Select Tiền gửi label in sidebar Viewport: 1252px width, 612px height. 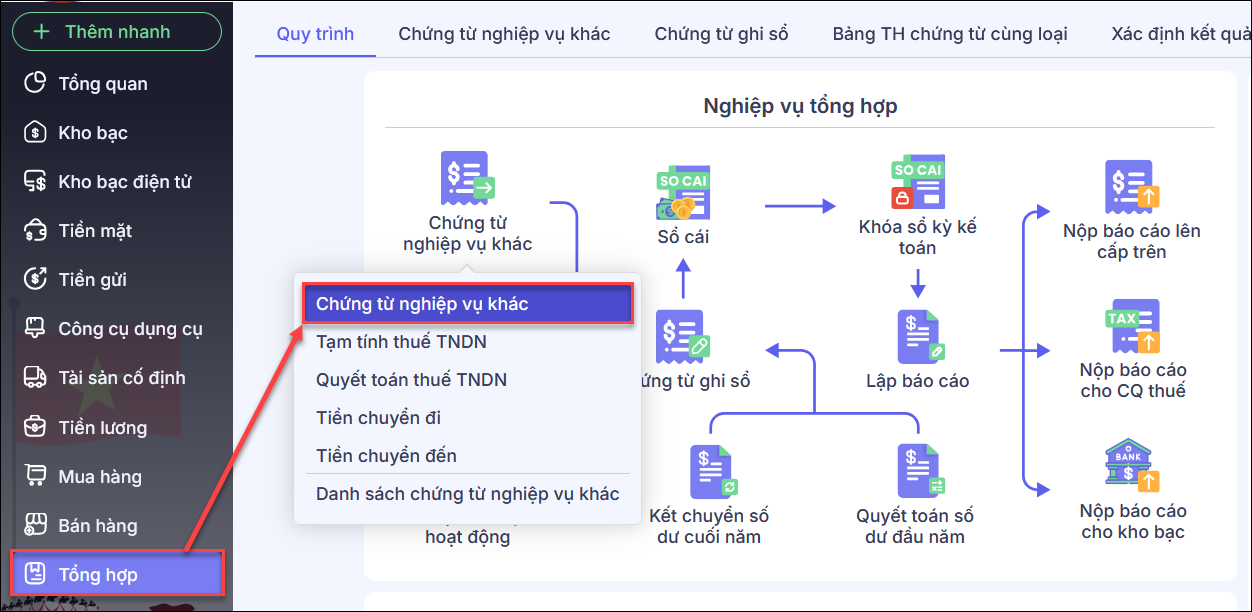pos(92,280)
